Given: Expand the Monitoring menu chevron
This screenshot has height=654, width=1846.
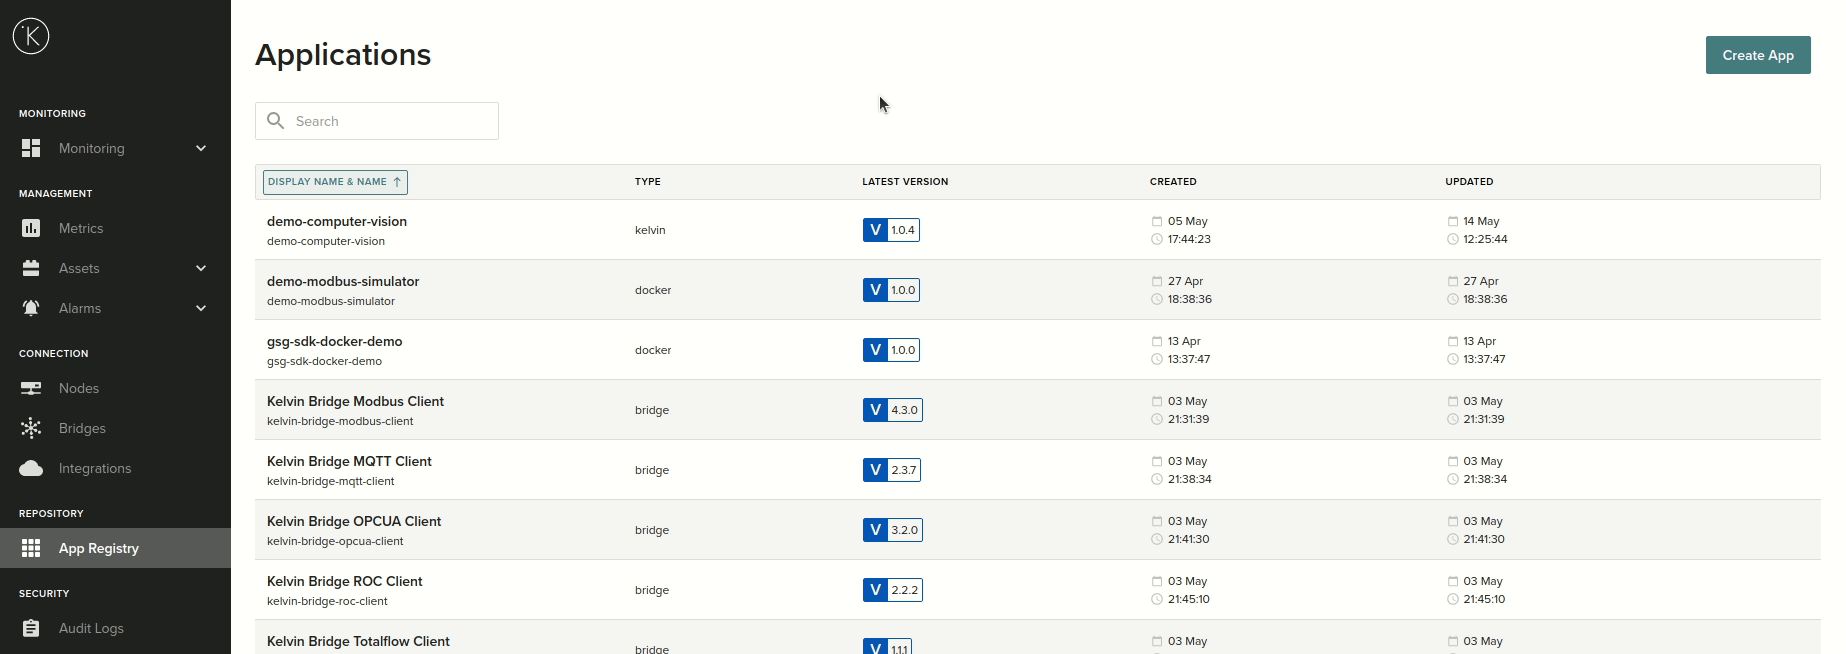Looking at the screenshot, I should (201, 148).
